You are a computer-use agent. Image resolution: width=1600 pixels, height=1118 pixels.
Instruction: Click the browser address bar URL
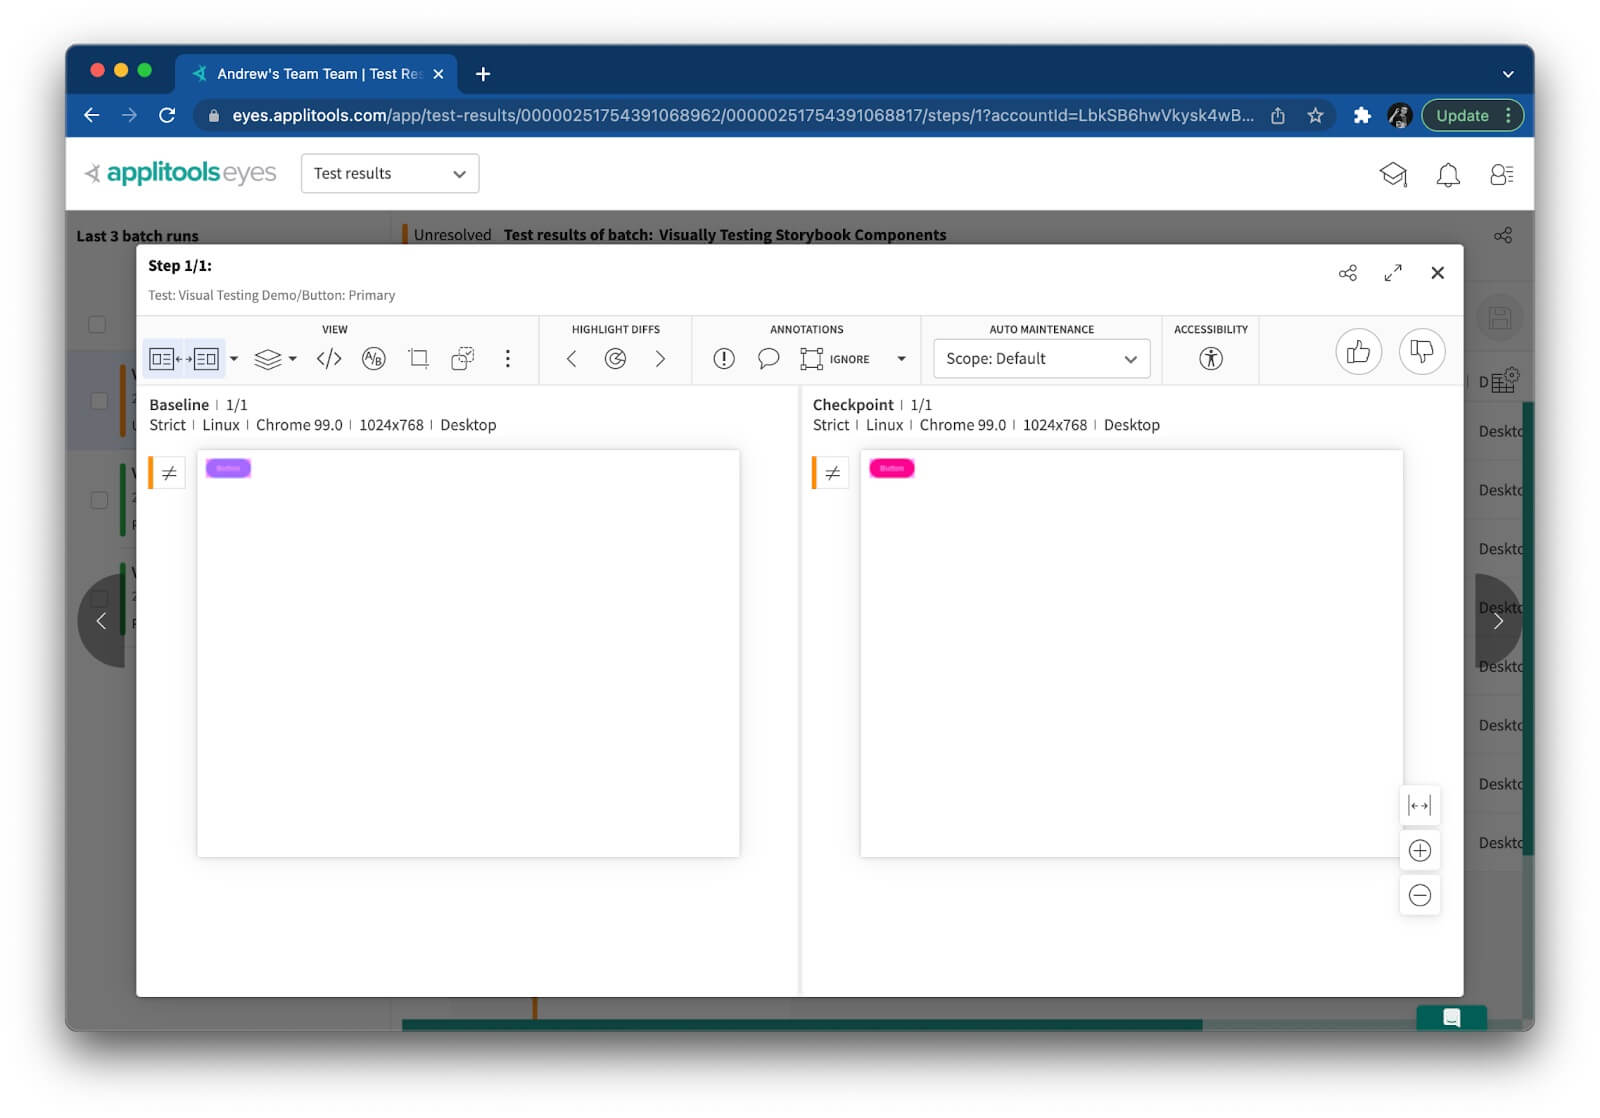(x=742, y=116)
